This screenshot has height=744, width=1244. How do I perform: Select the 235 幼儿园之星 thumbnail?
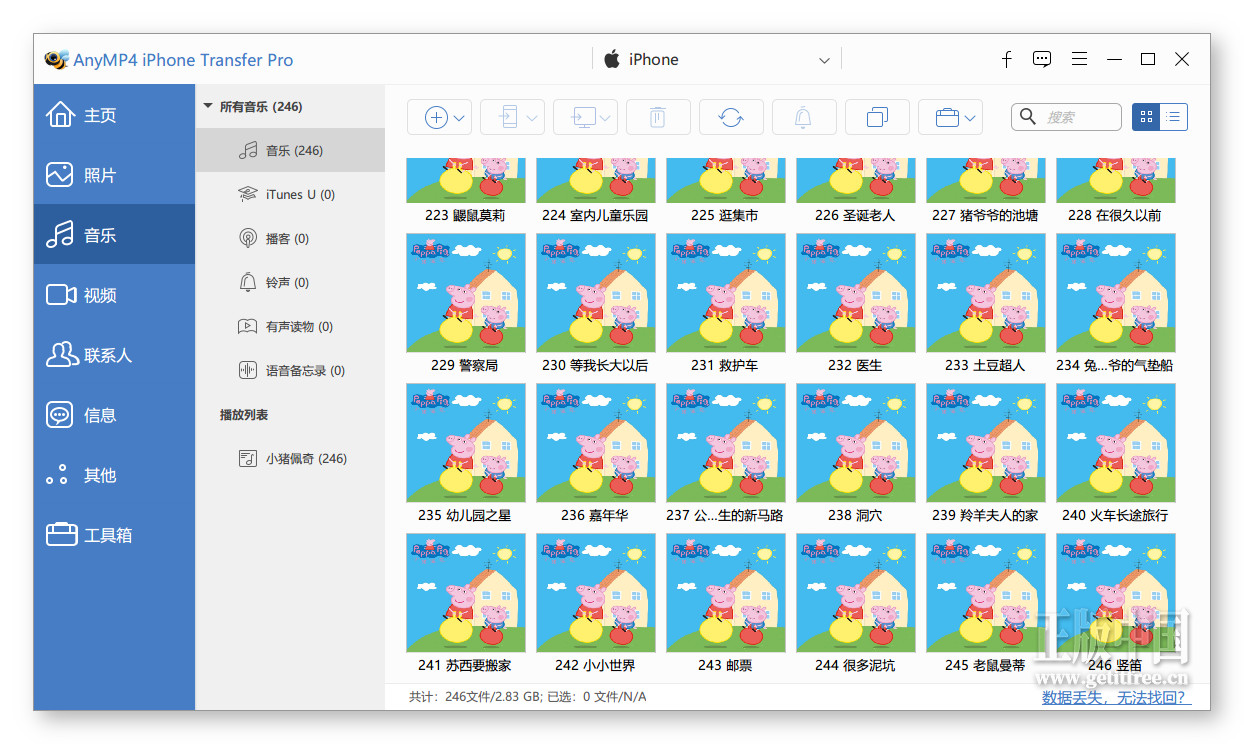(466, 443)
